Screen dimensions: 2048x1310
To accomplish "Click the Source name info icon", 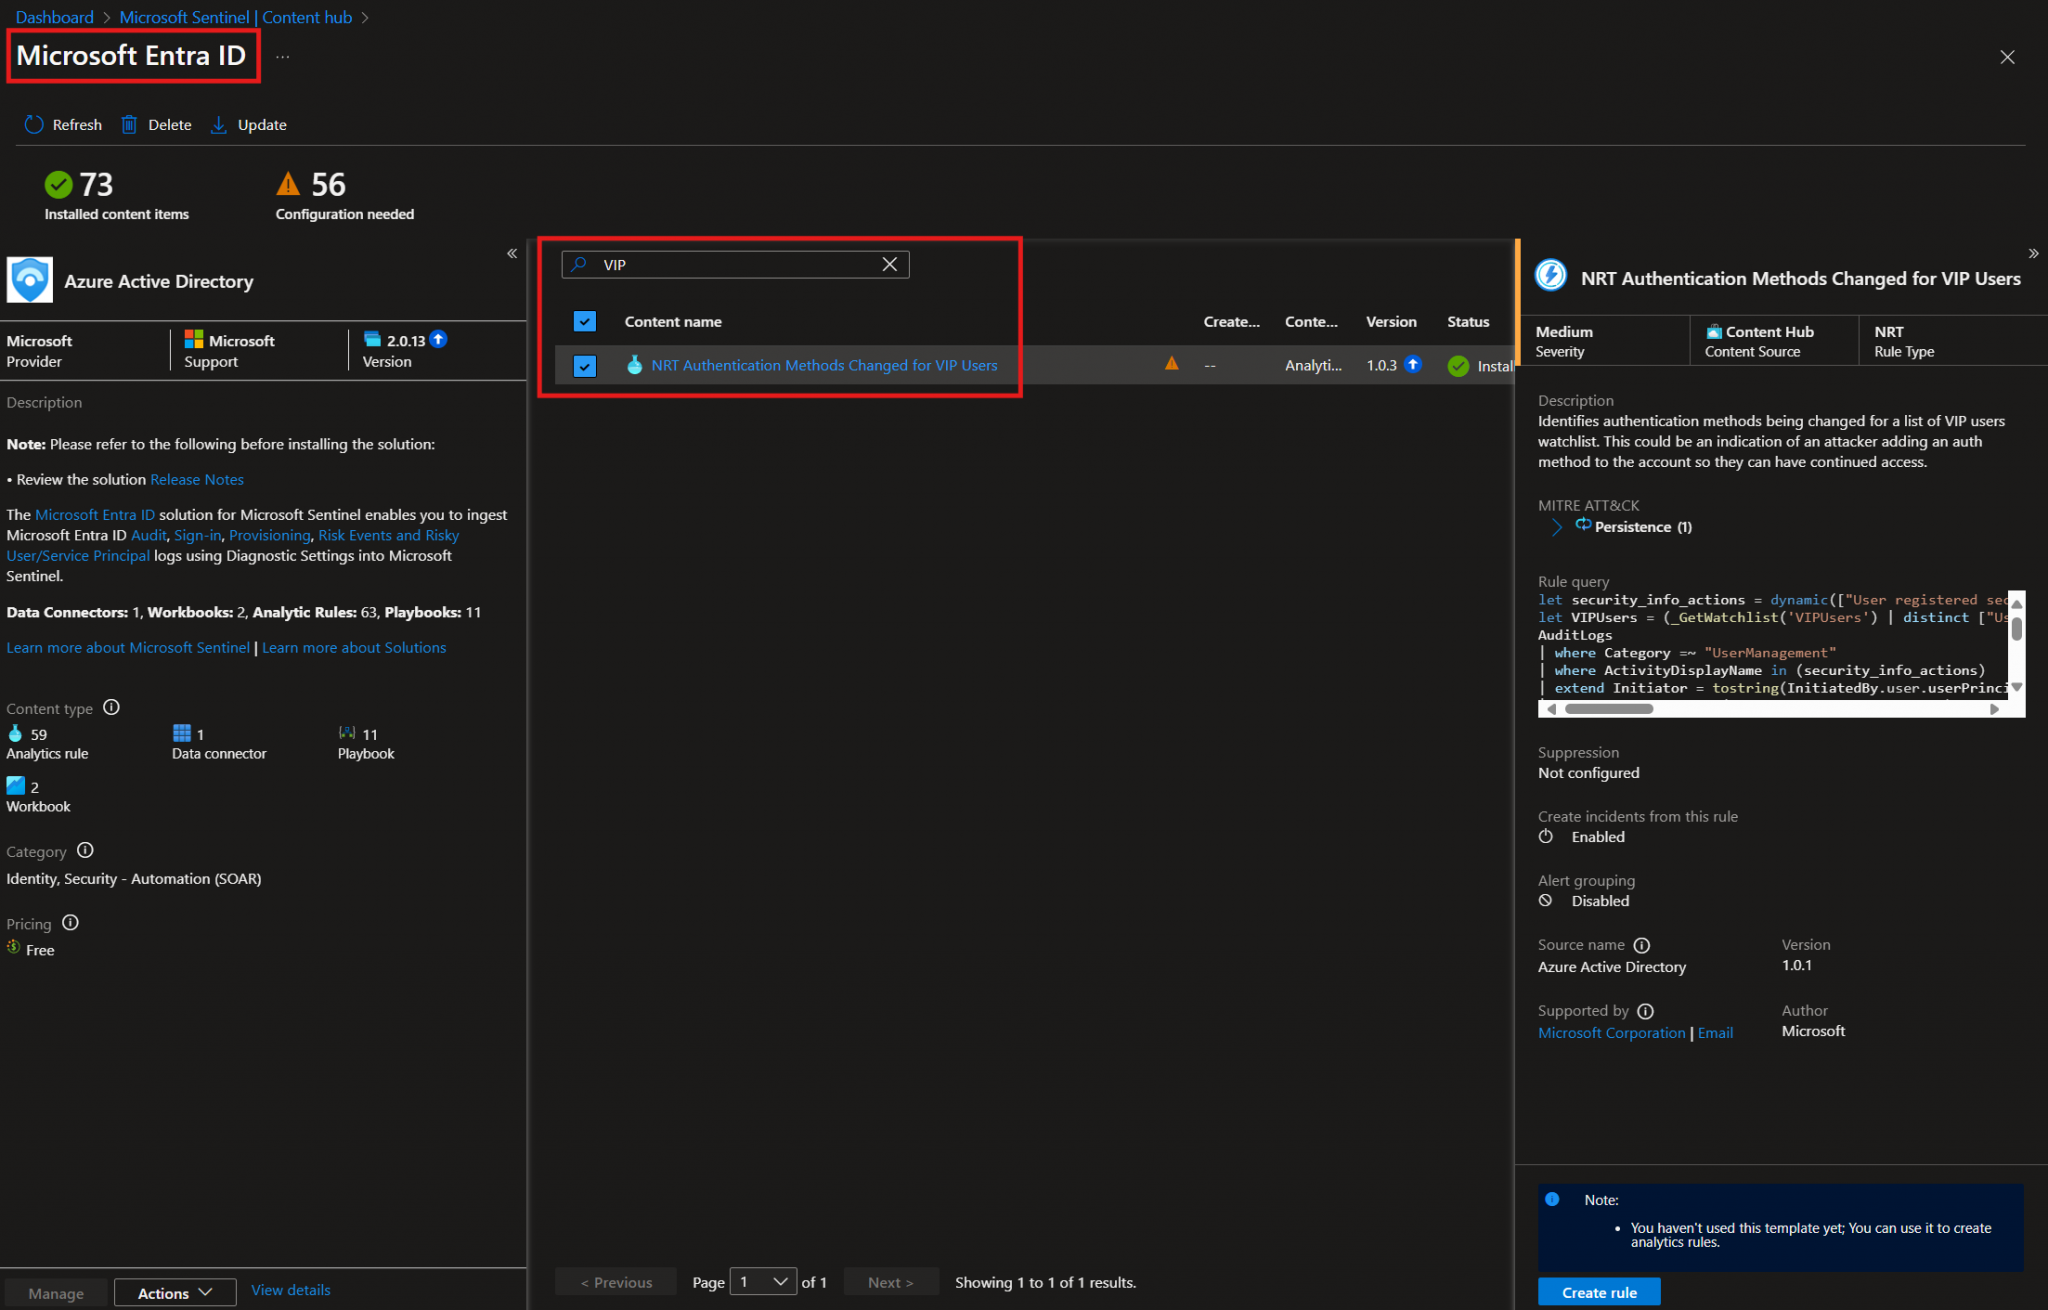I will (x=1642, y=944).
